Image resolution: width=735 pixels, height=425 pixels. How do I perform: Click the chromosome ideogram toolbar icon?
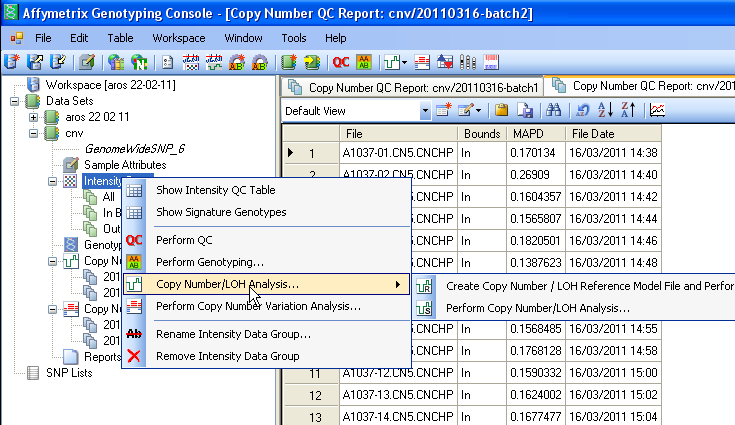468,62
